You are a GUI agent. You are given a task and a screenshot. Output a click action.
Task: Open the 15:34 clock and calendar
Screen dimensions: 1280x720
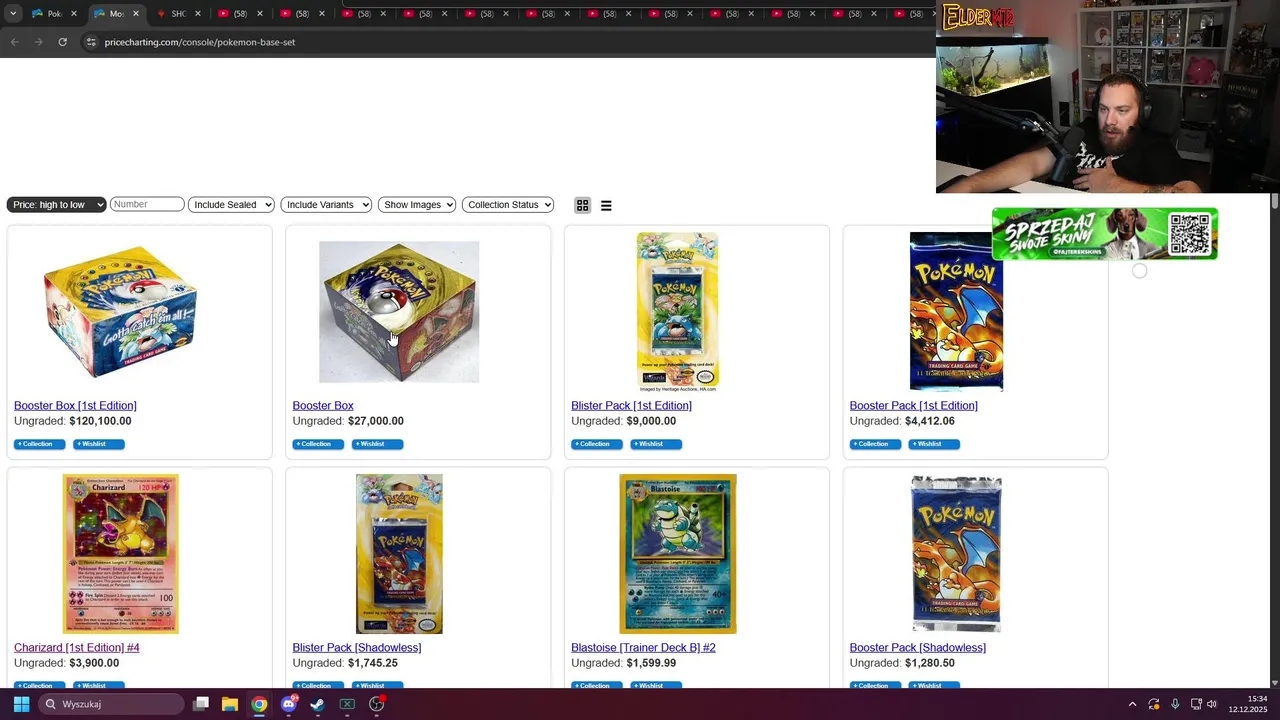1248,704
